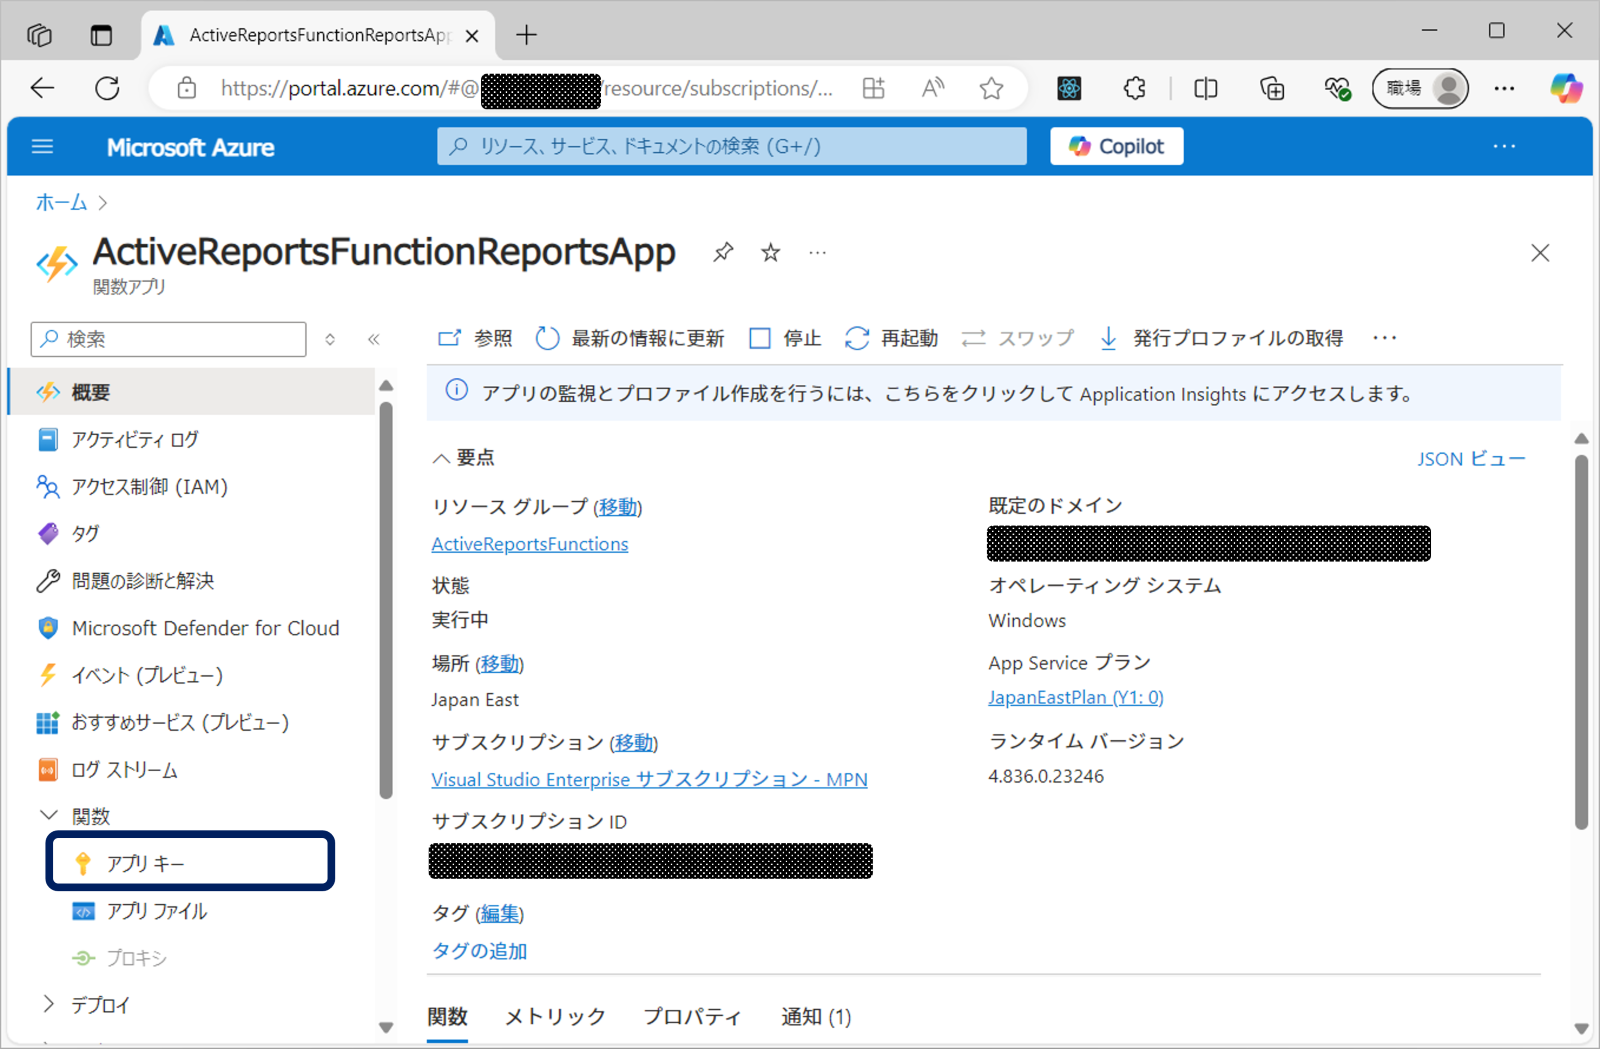Switch to メトリック tab
Screen dimensions: 1600x1049
pyautogui.click(x=555, y=1016)
